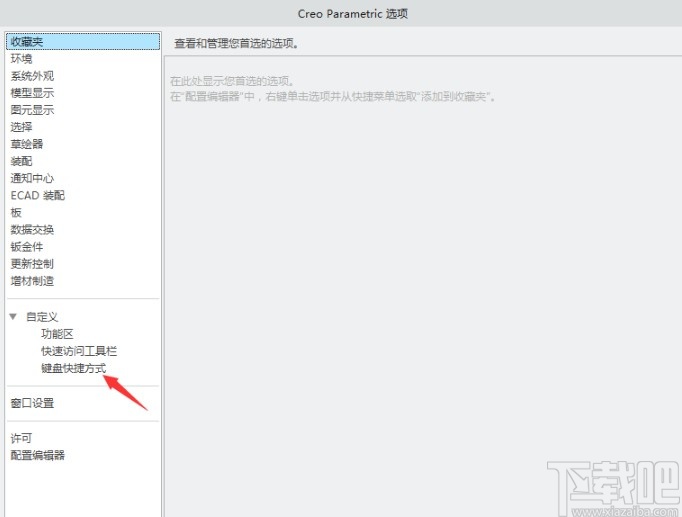Select 增材制造 category

(32, 281)
